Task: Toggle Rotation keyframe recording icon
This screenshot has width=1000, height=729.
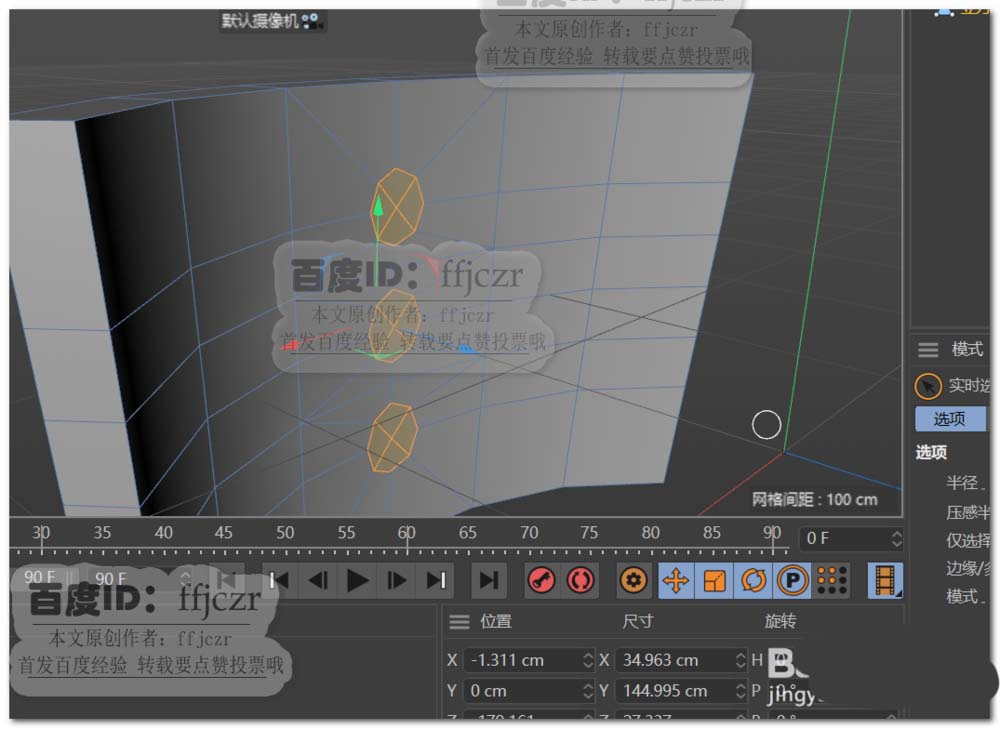Action: coord(753,580)
